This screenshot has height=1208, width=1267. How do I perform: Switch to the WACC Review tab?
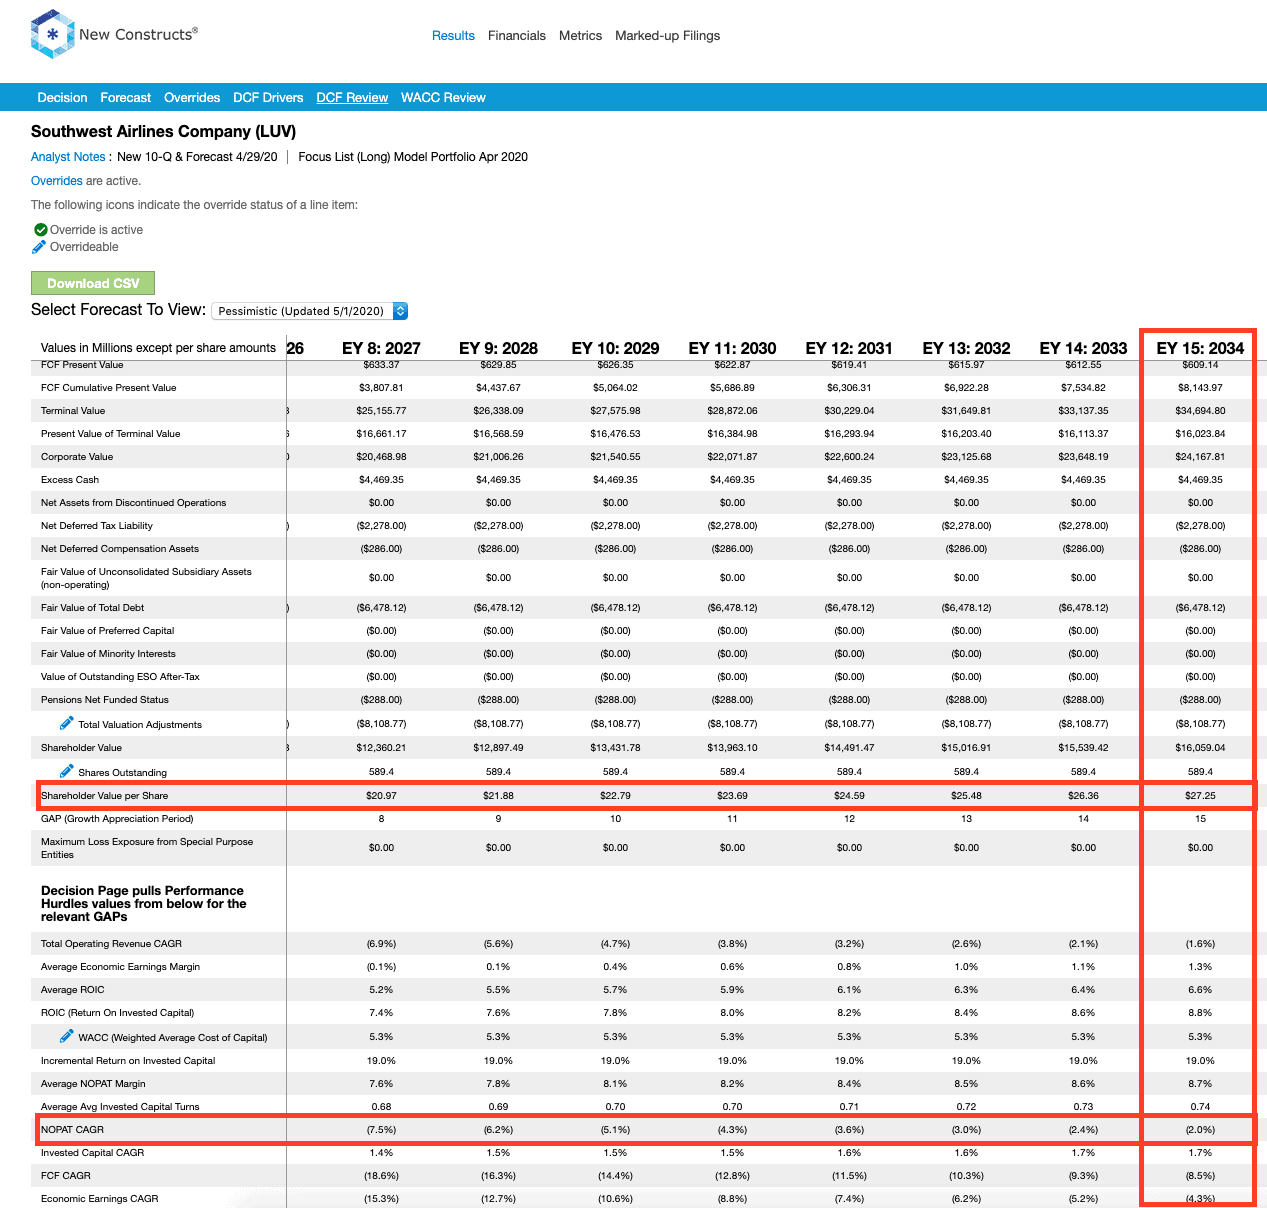(443, 98)
